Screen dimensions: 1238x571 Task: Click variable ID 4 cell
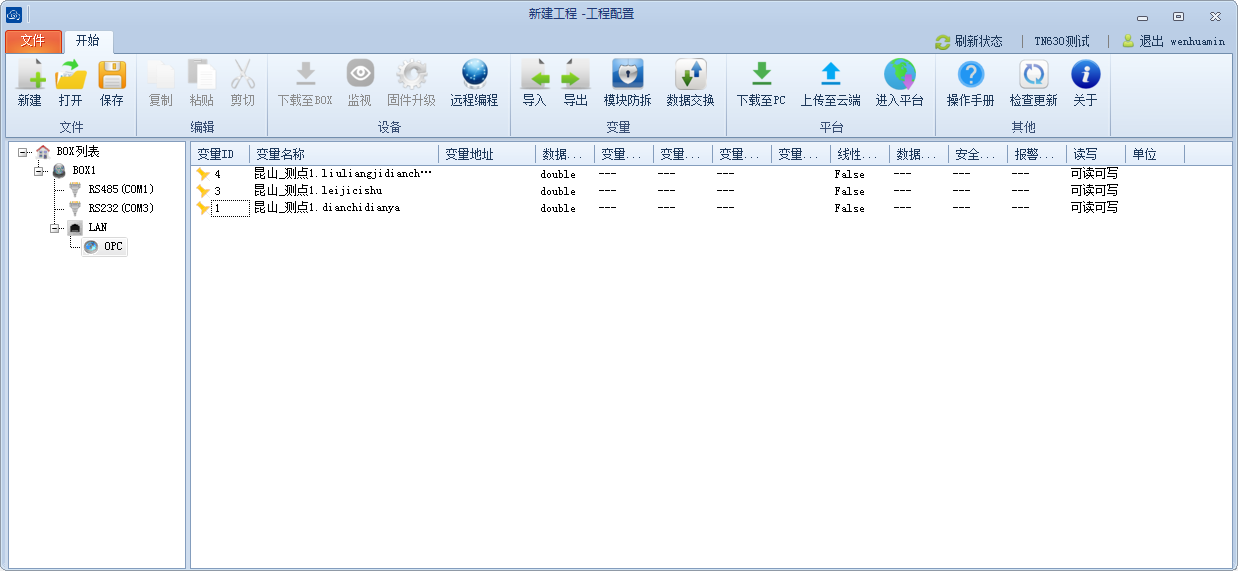coord(217,174)
